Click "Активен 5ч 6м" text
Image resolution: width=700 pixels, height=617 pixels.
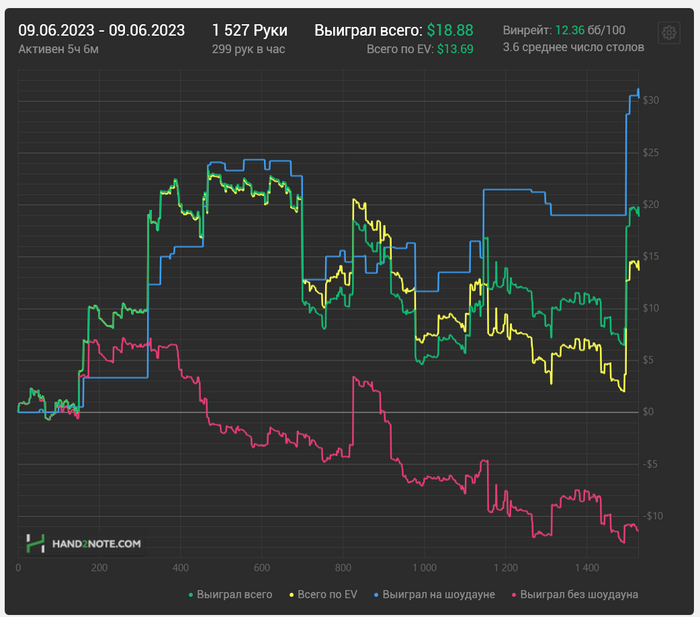[x=58, y=49]
